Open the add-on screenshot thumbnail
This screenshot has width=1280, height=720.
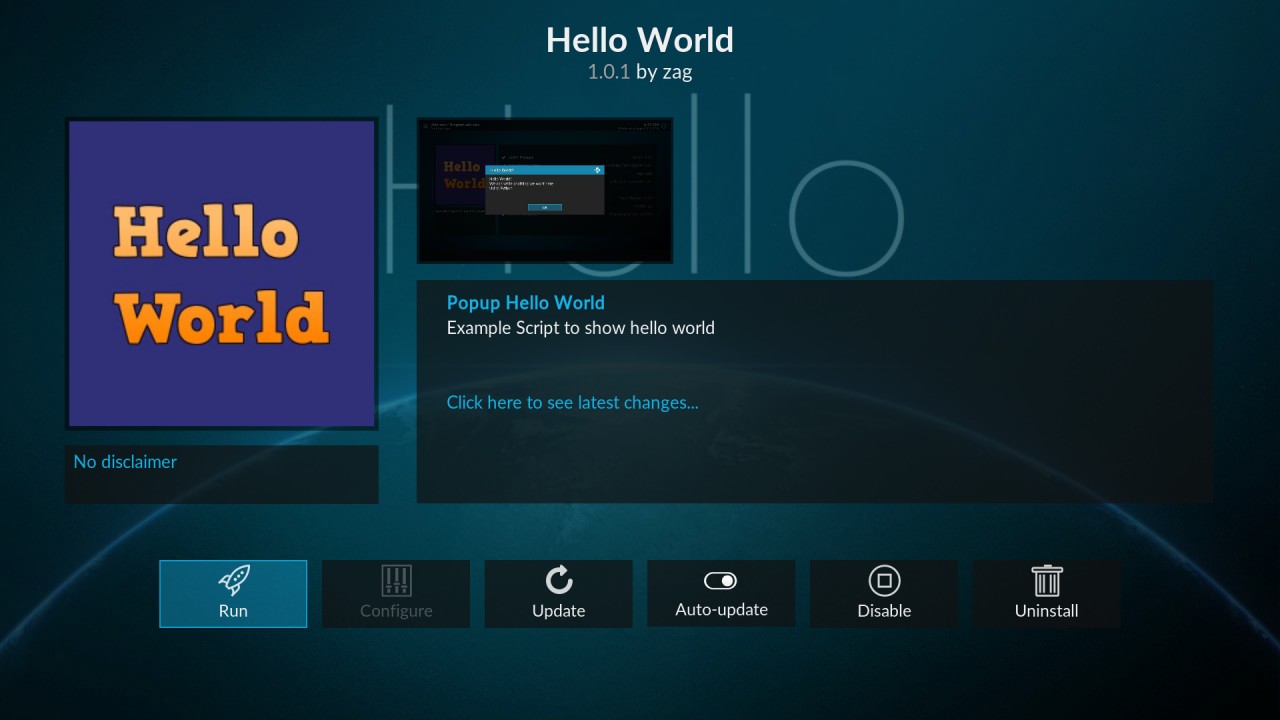pyautogui.click(x=545, y=191)
